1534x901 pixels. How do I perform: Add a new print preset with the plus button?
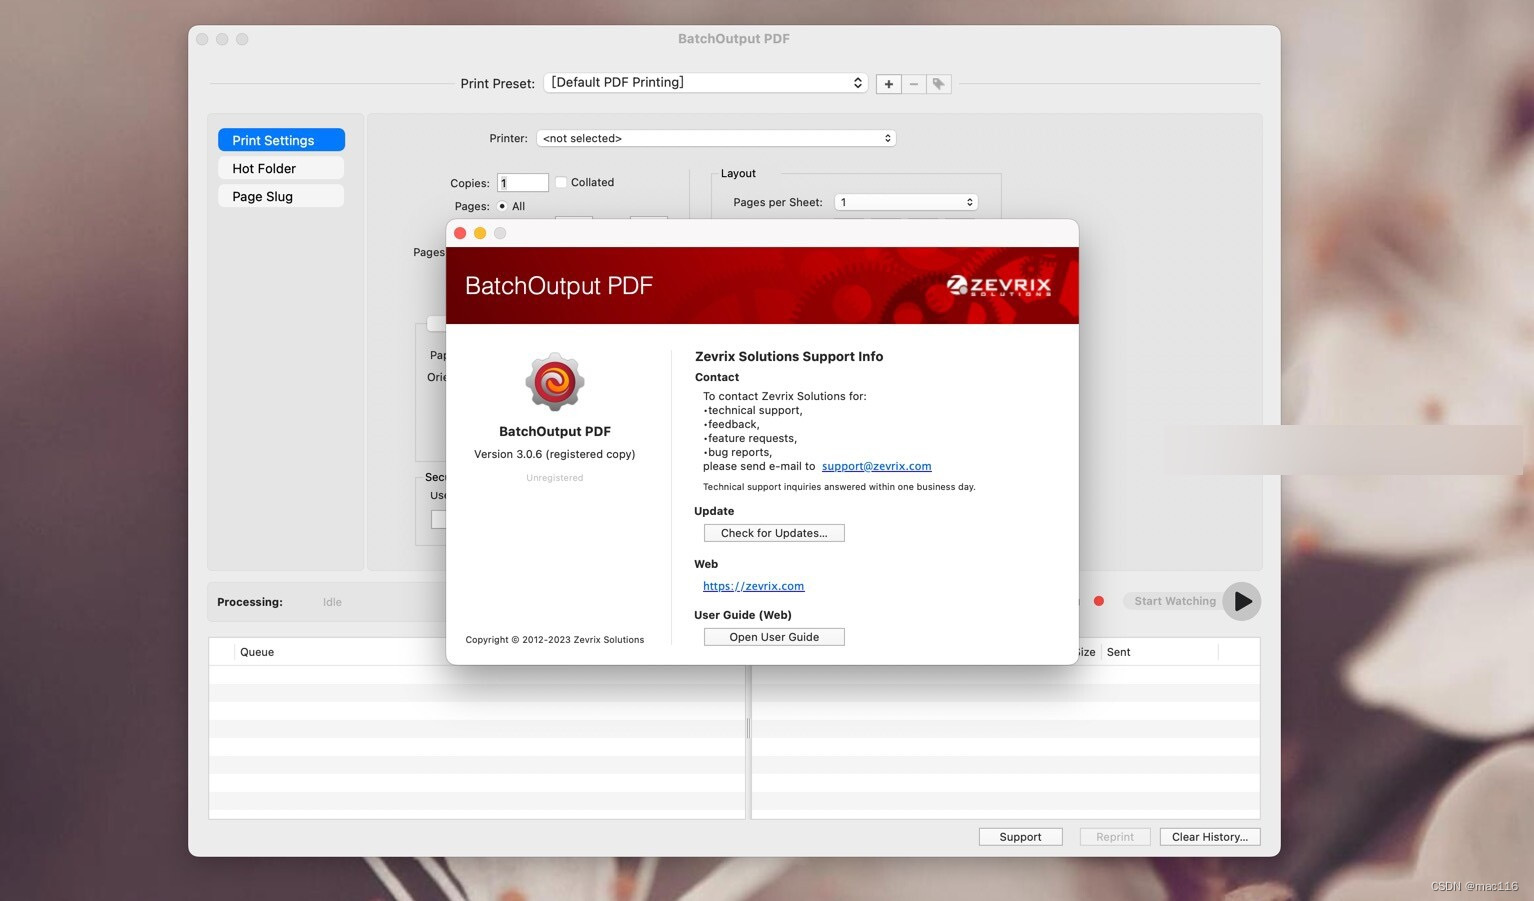pos(888,84)
